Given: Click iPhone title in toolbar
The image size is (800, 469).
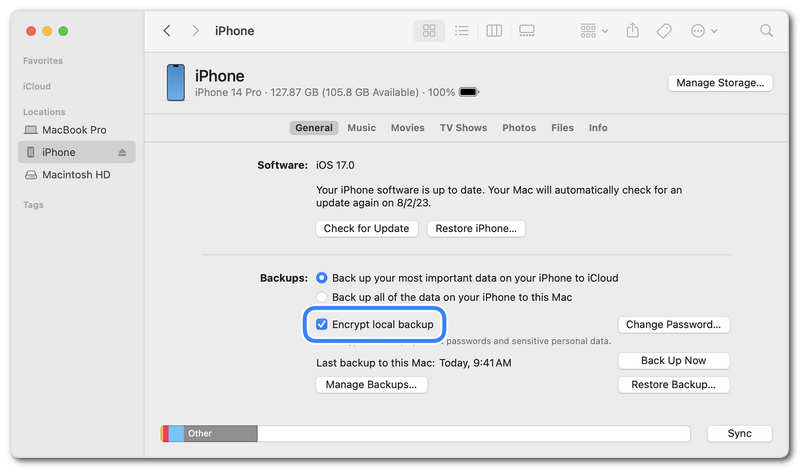Looking at the screenshot, I should click(235, 31).
